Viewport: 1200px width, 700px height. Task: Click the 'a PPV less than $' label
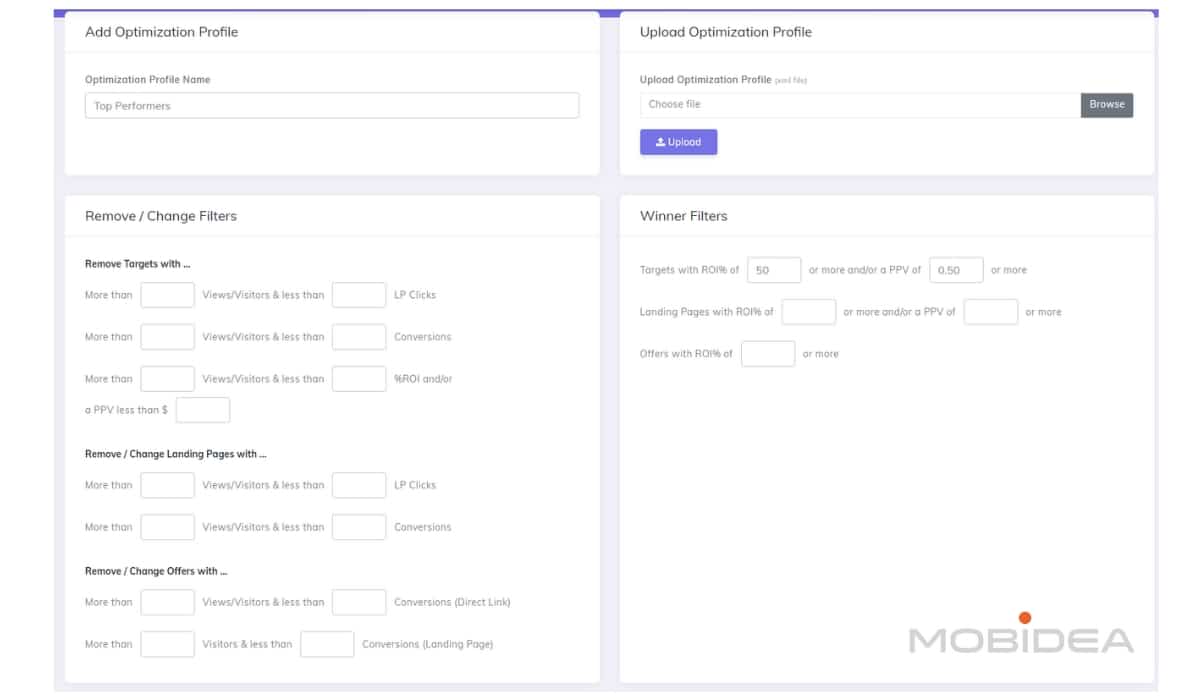pyautogui.click(x=127, y=410)
